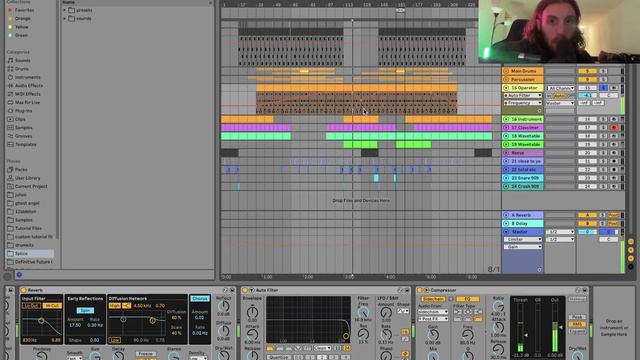The width and height of the screenshot is (640, 360).
Task: Select the 19 Wavetable track header
Action: tap(523, 144)
